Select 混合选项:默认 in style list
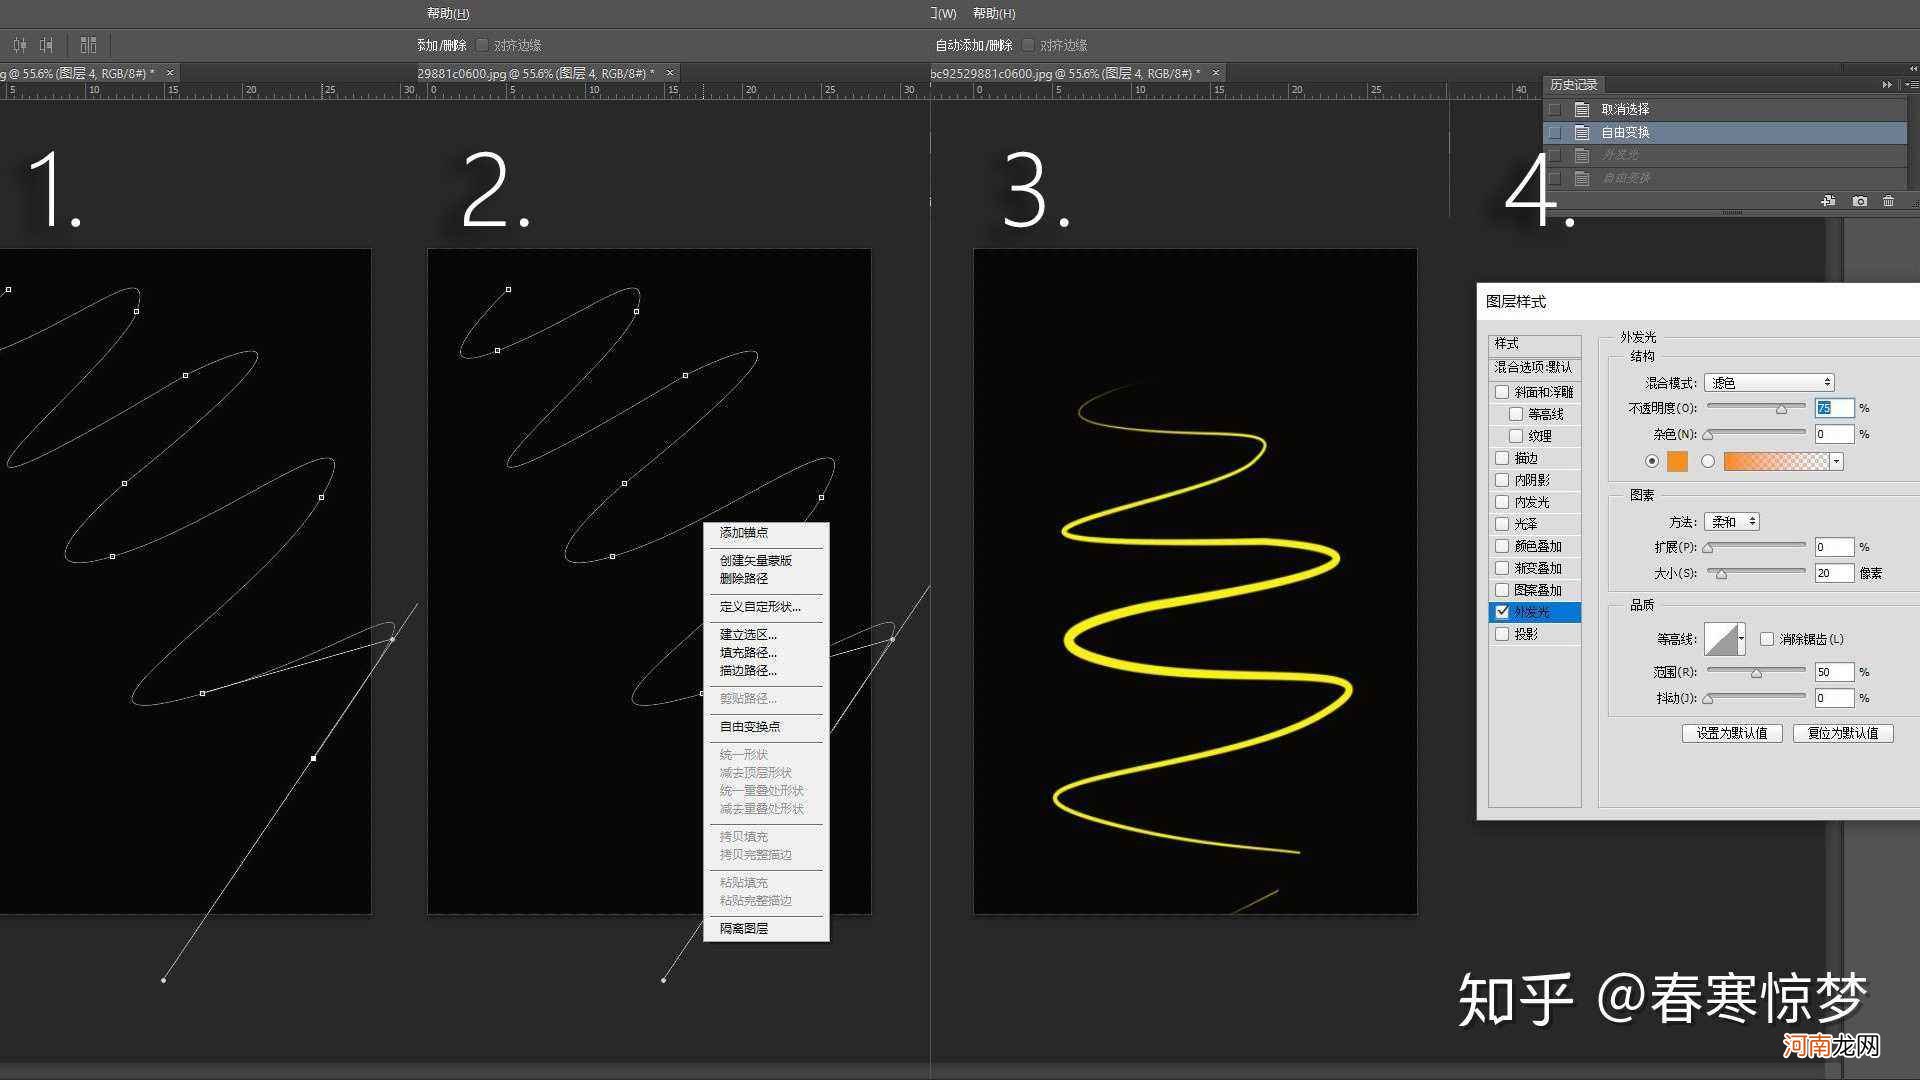This screenshot has height=1080, width=1920. click(1534, 368)
